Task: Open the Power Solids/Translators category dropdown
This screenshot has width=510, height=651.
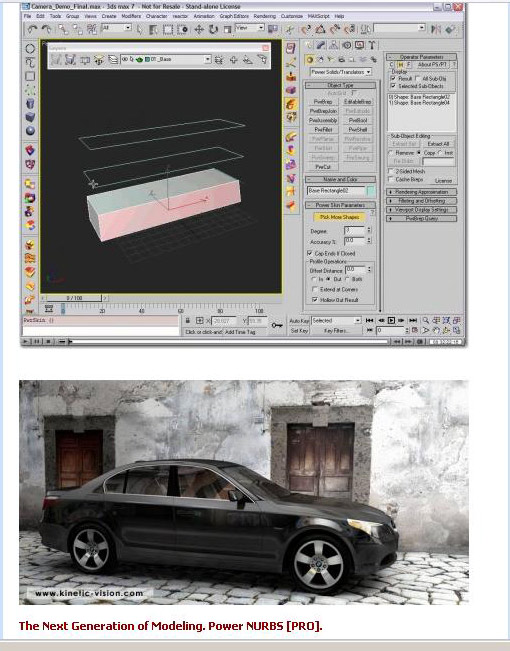Action: click(x=341, y=72)
